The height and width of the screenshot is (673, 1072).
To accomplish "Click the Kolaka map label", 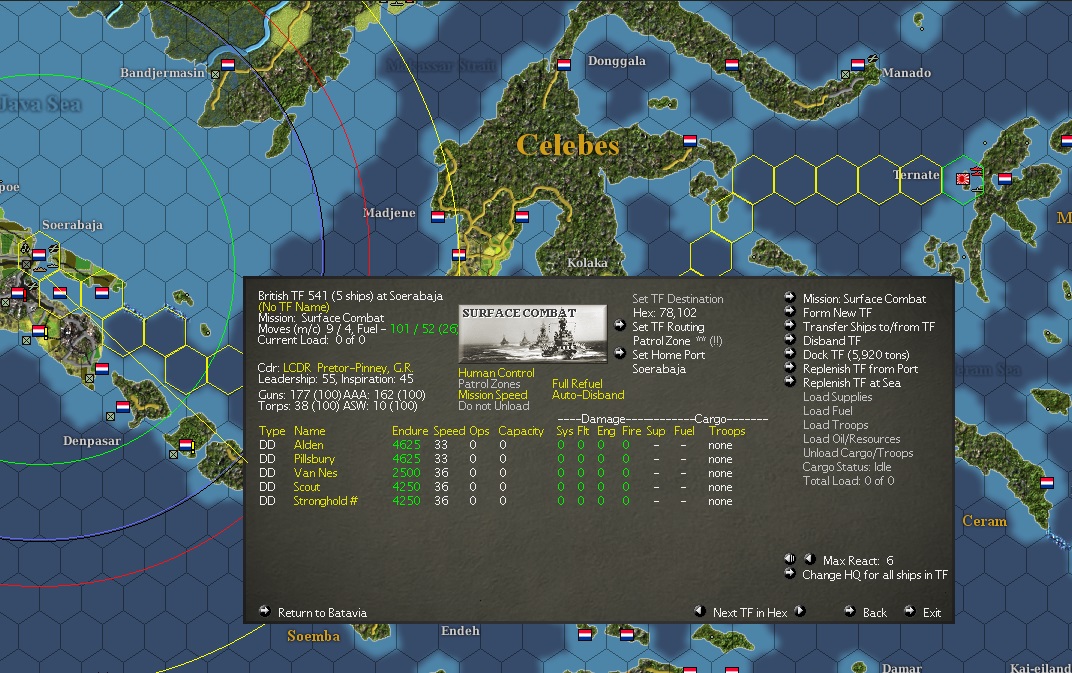I will [x=587, y=263].
